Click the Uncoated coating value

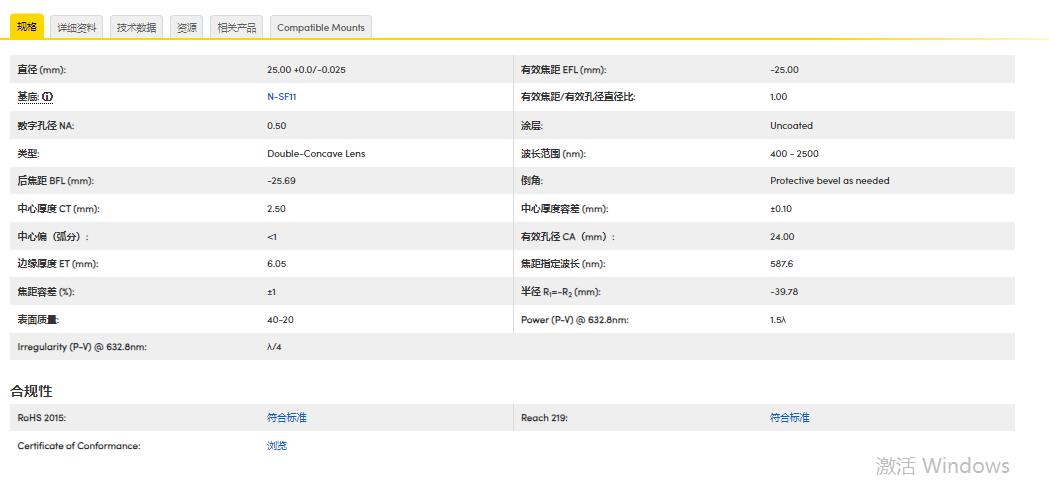(x=791, y=126)
